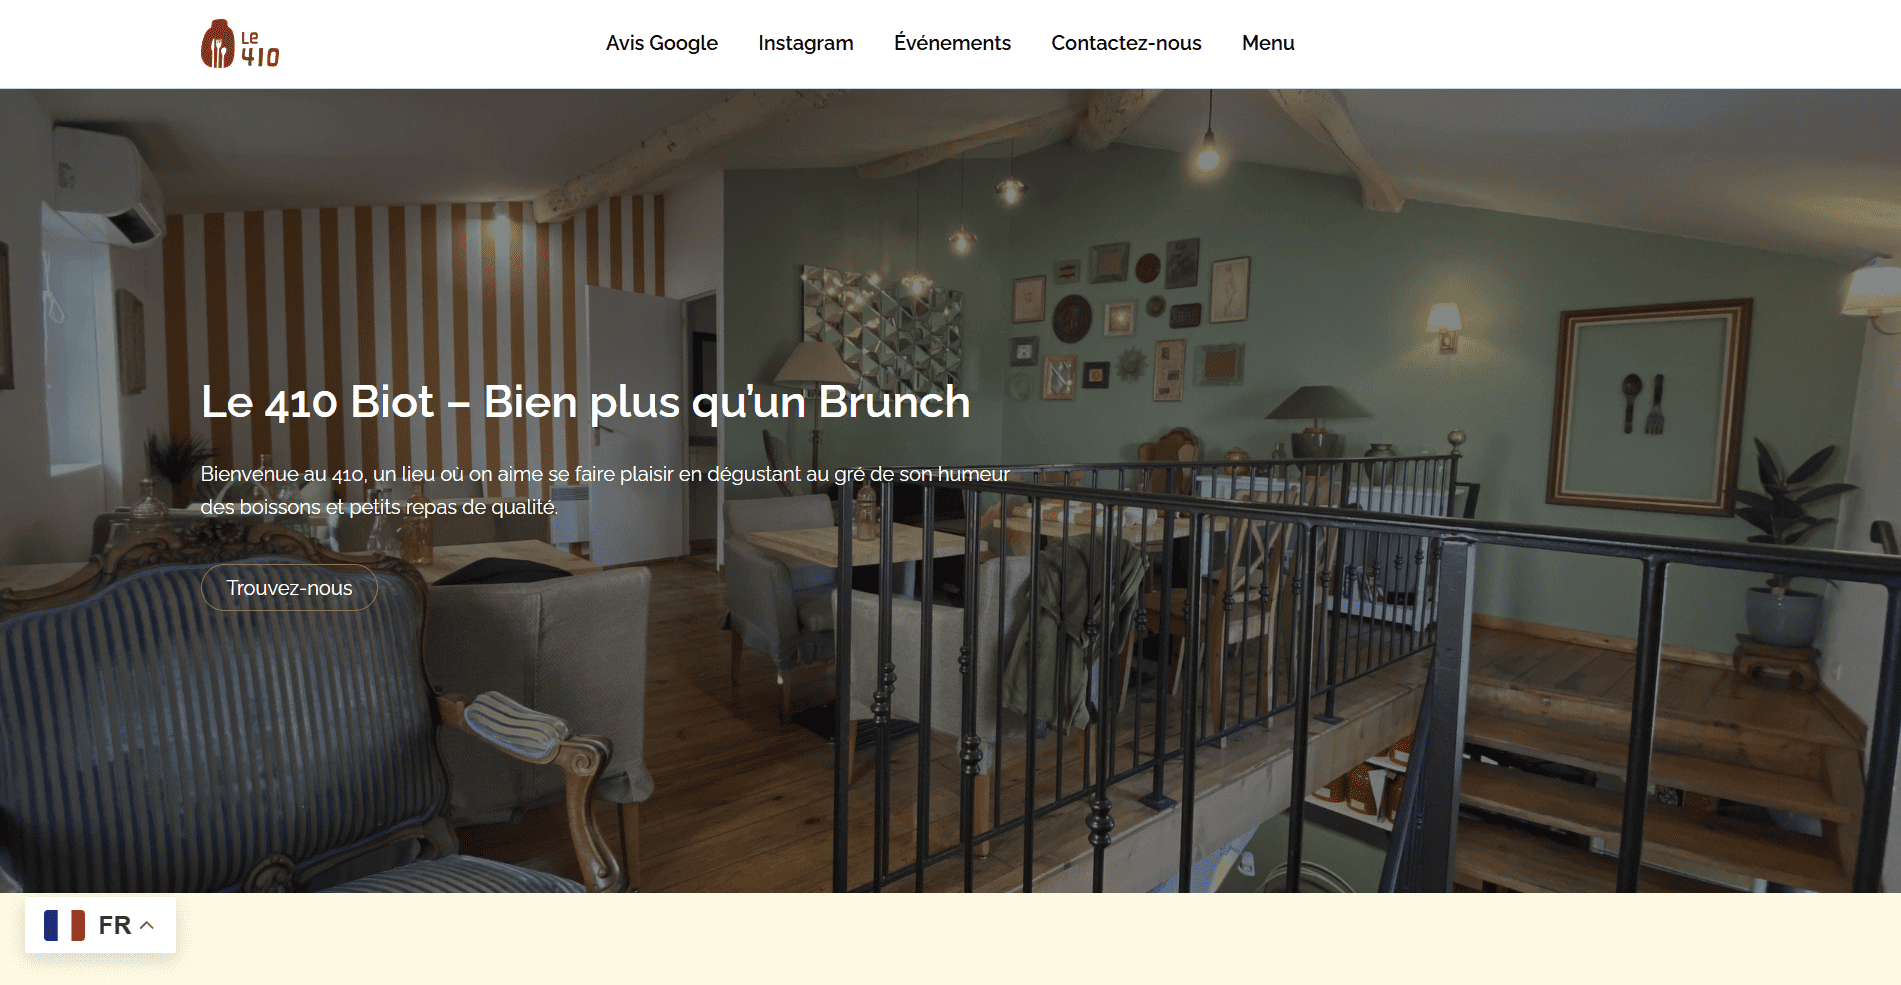This screenshot has height=985, width=1901.
Task: Click the framed spoon and fork artwork
Action: point(1649,404)
